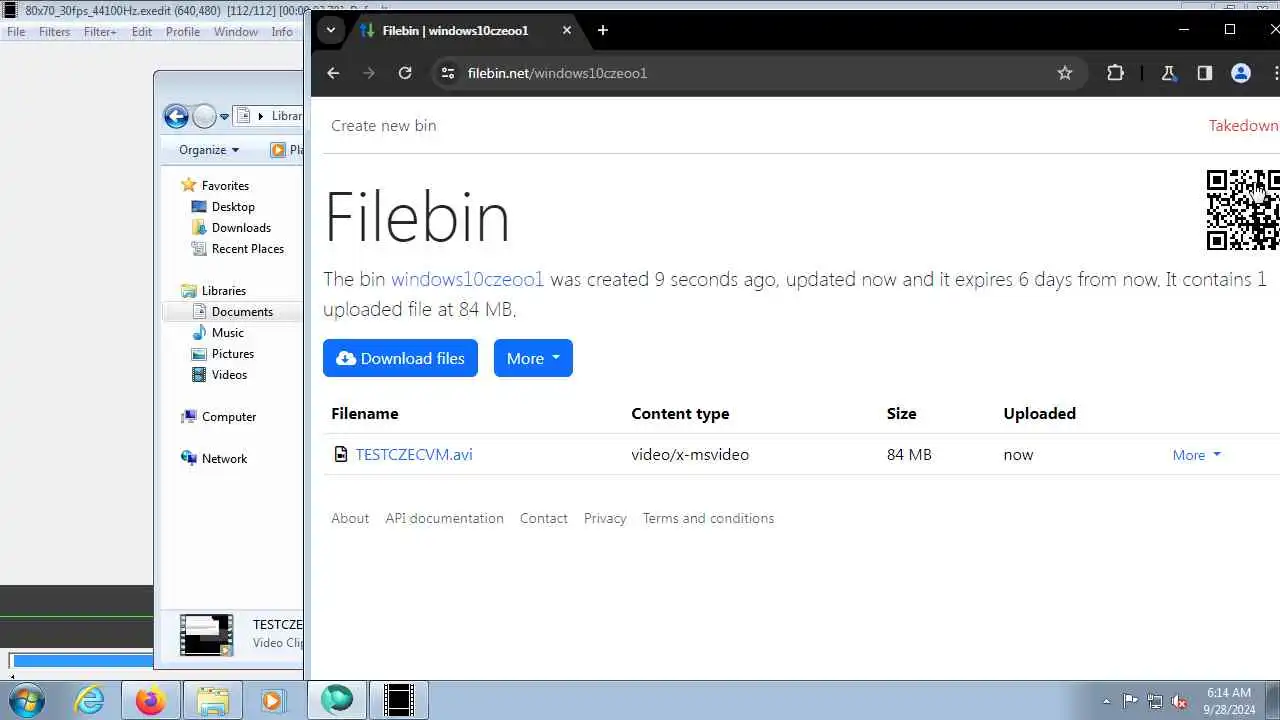
Task: Select Videos library in Explorer
Action: tap(229, 375)
